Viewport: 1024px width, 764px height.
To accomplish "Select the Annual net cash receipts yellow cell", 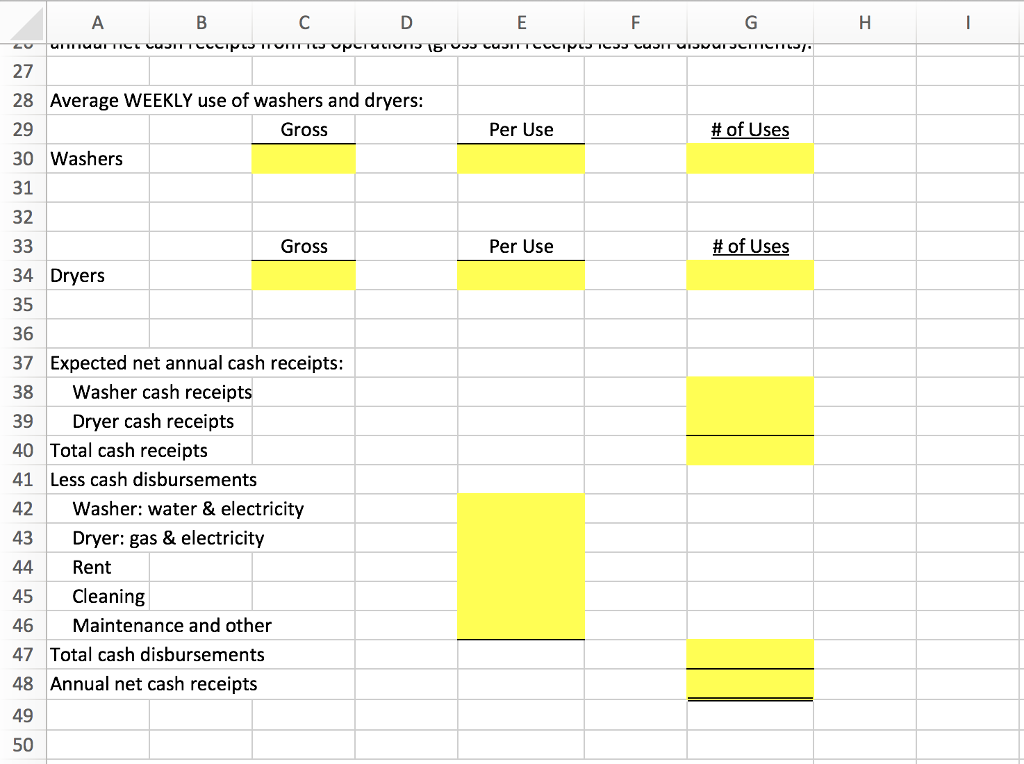I will coord(750,684).
